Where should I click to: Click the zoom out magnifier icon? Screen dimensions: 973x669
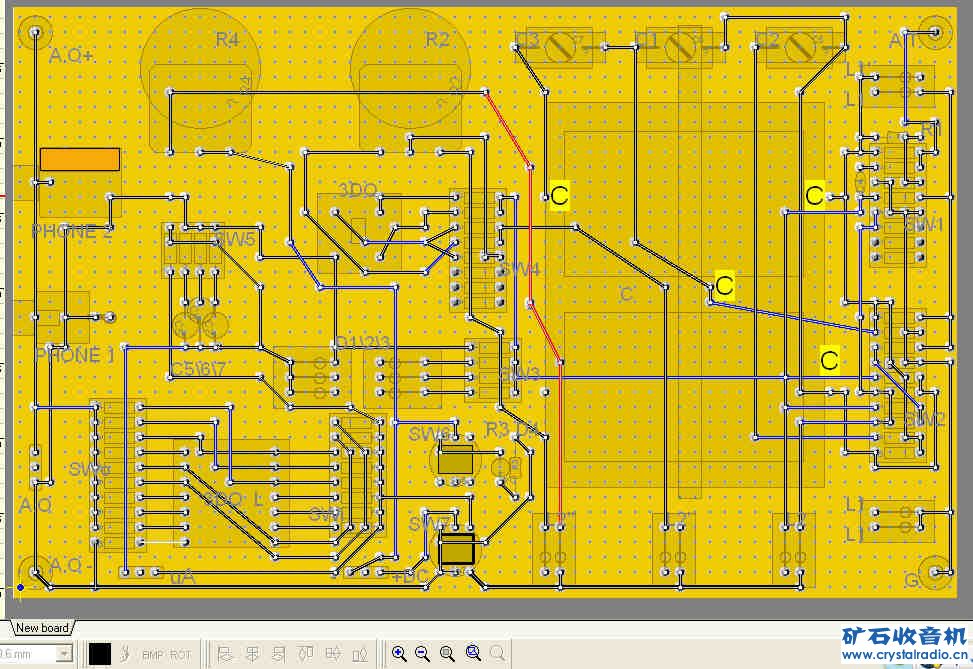click(x=423, y=653)
